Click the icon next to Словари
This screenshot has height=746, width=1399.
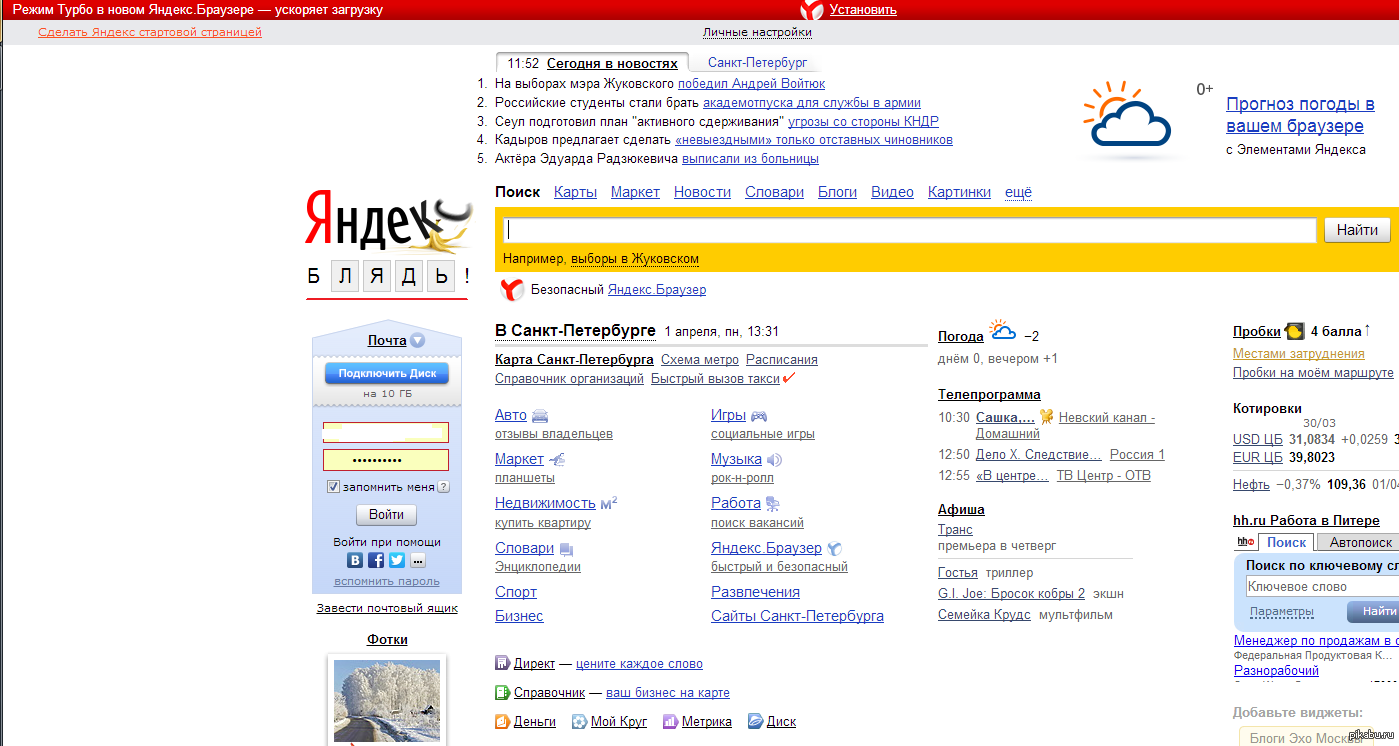click(566, 549)
